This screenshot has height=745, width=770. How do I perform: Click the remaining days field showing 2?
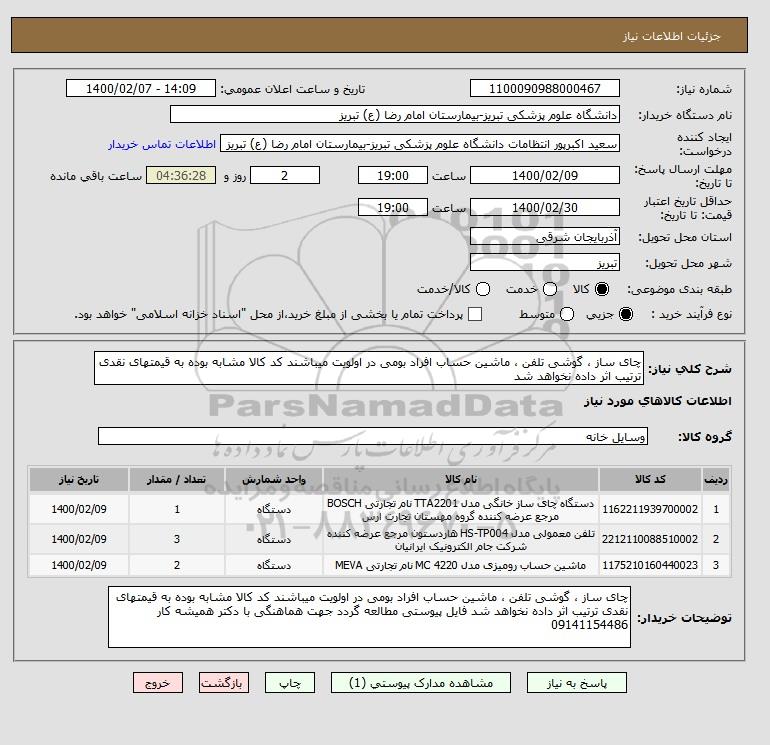pyautogui.click(x=285, y=175)
